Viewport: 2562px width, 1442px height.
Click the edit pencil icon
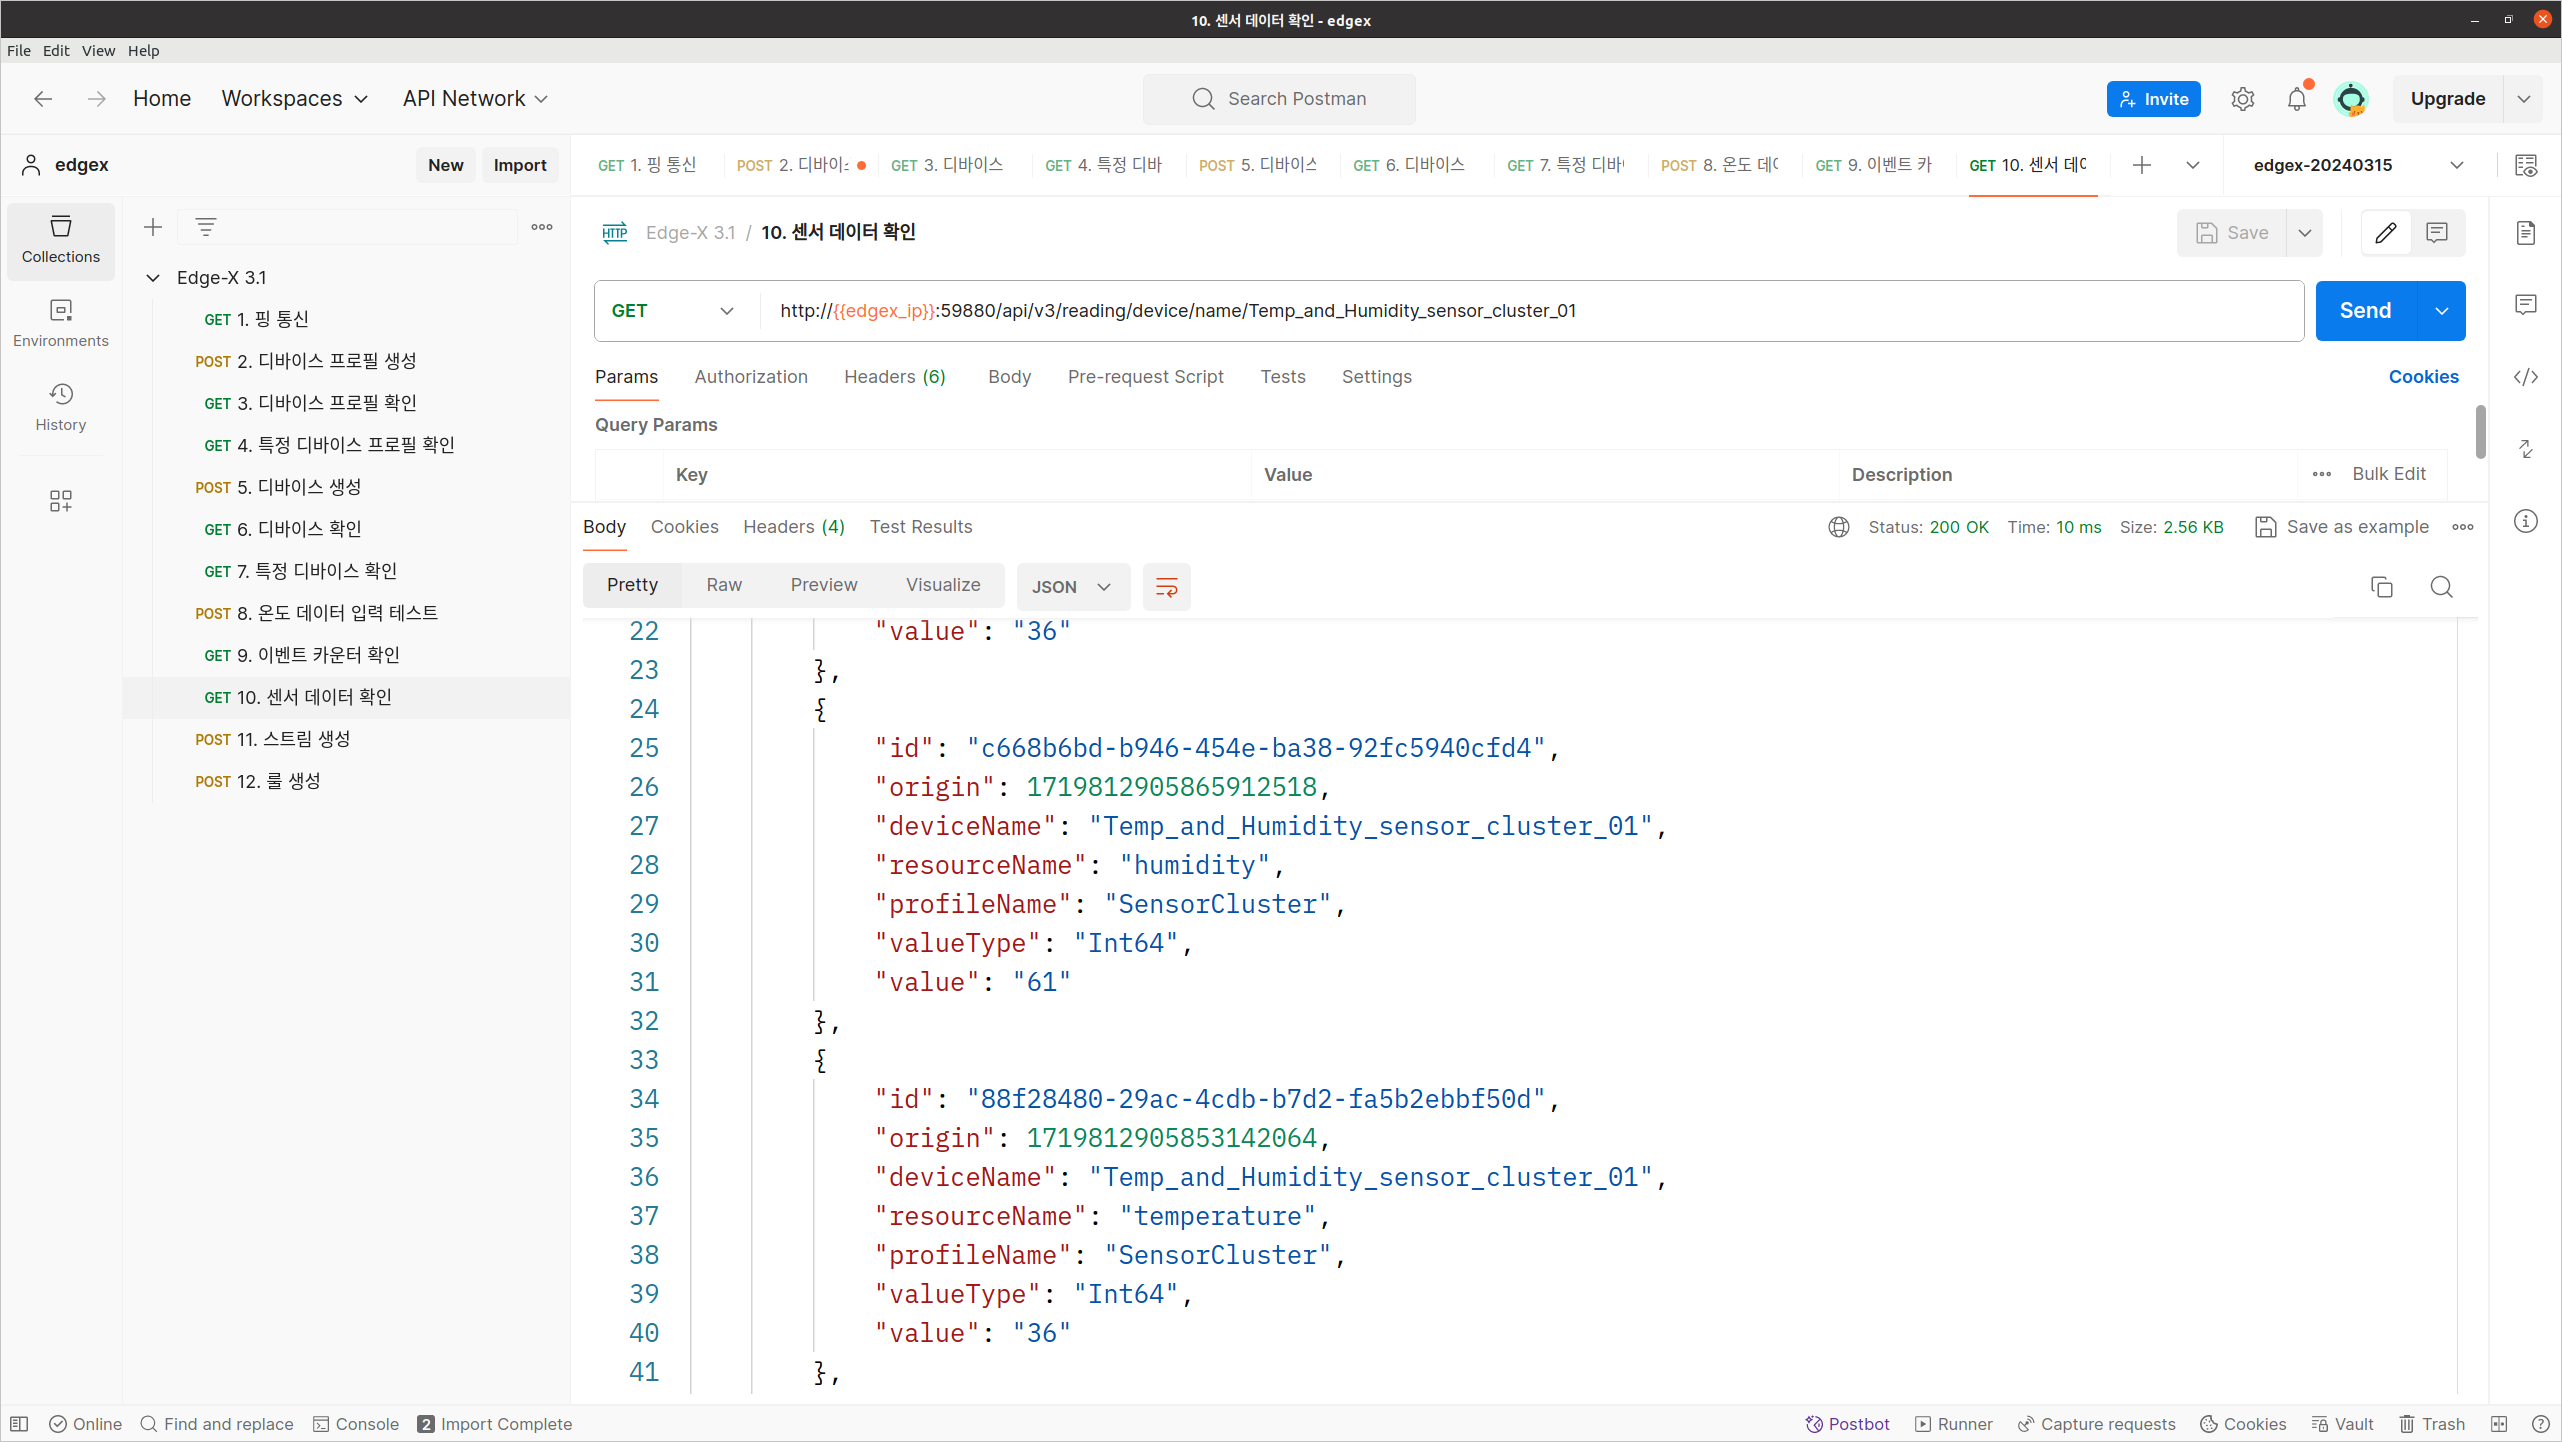coord(2386,233)
